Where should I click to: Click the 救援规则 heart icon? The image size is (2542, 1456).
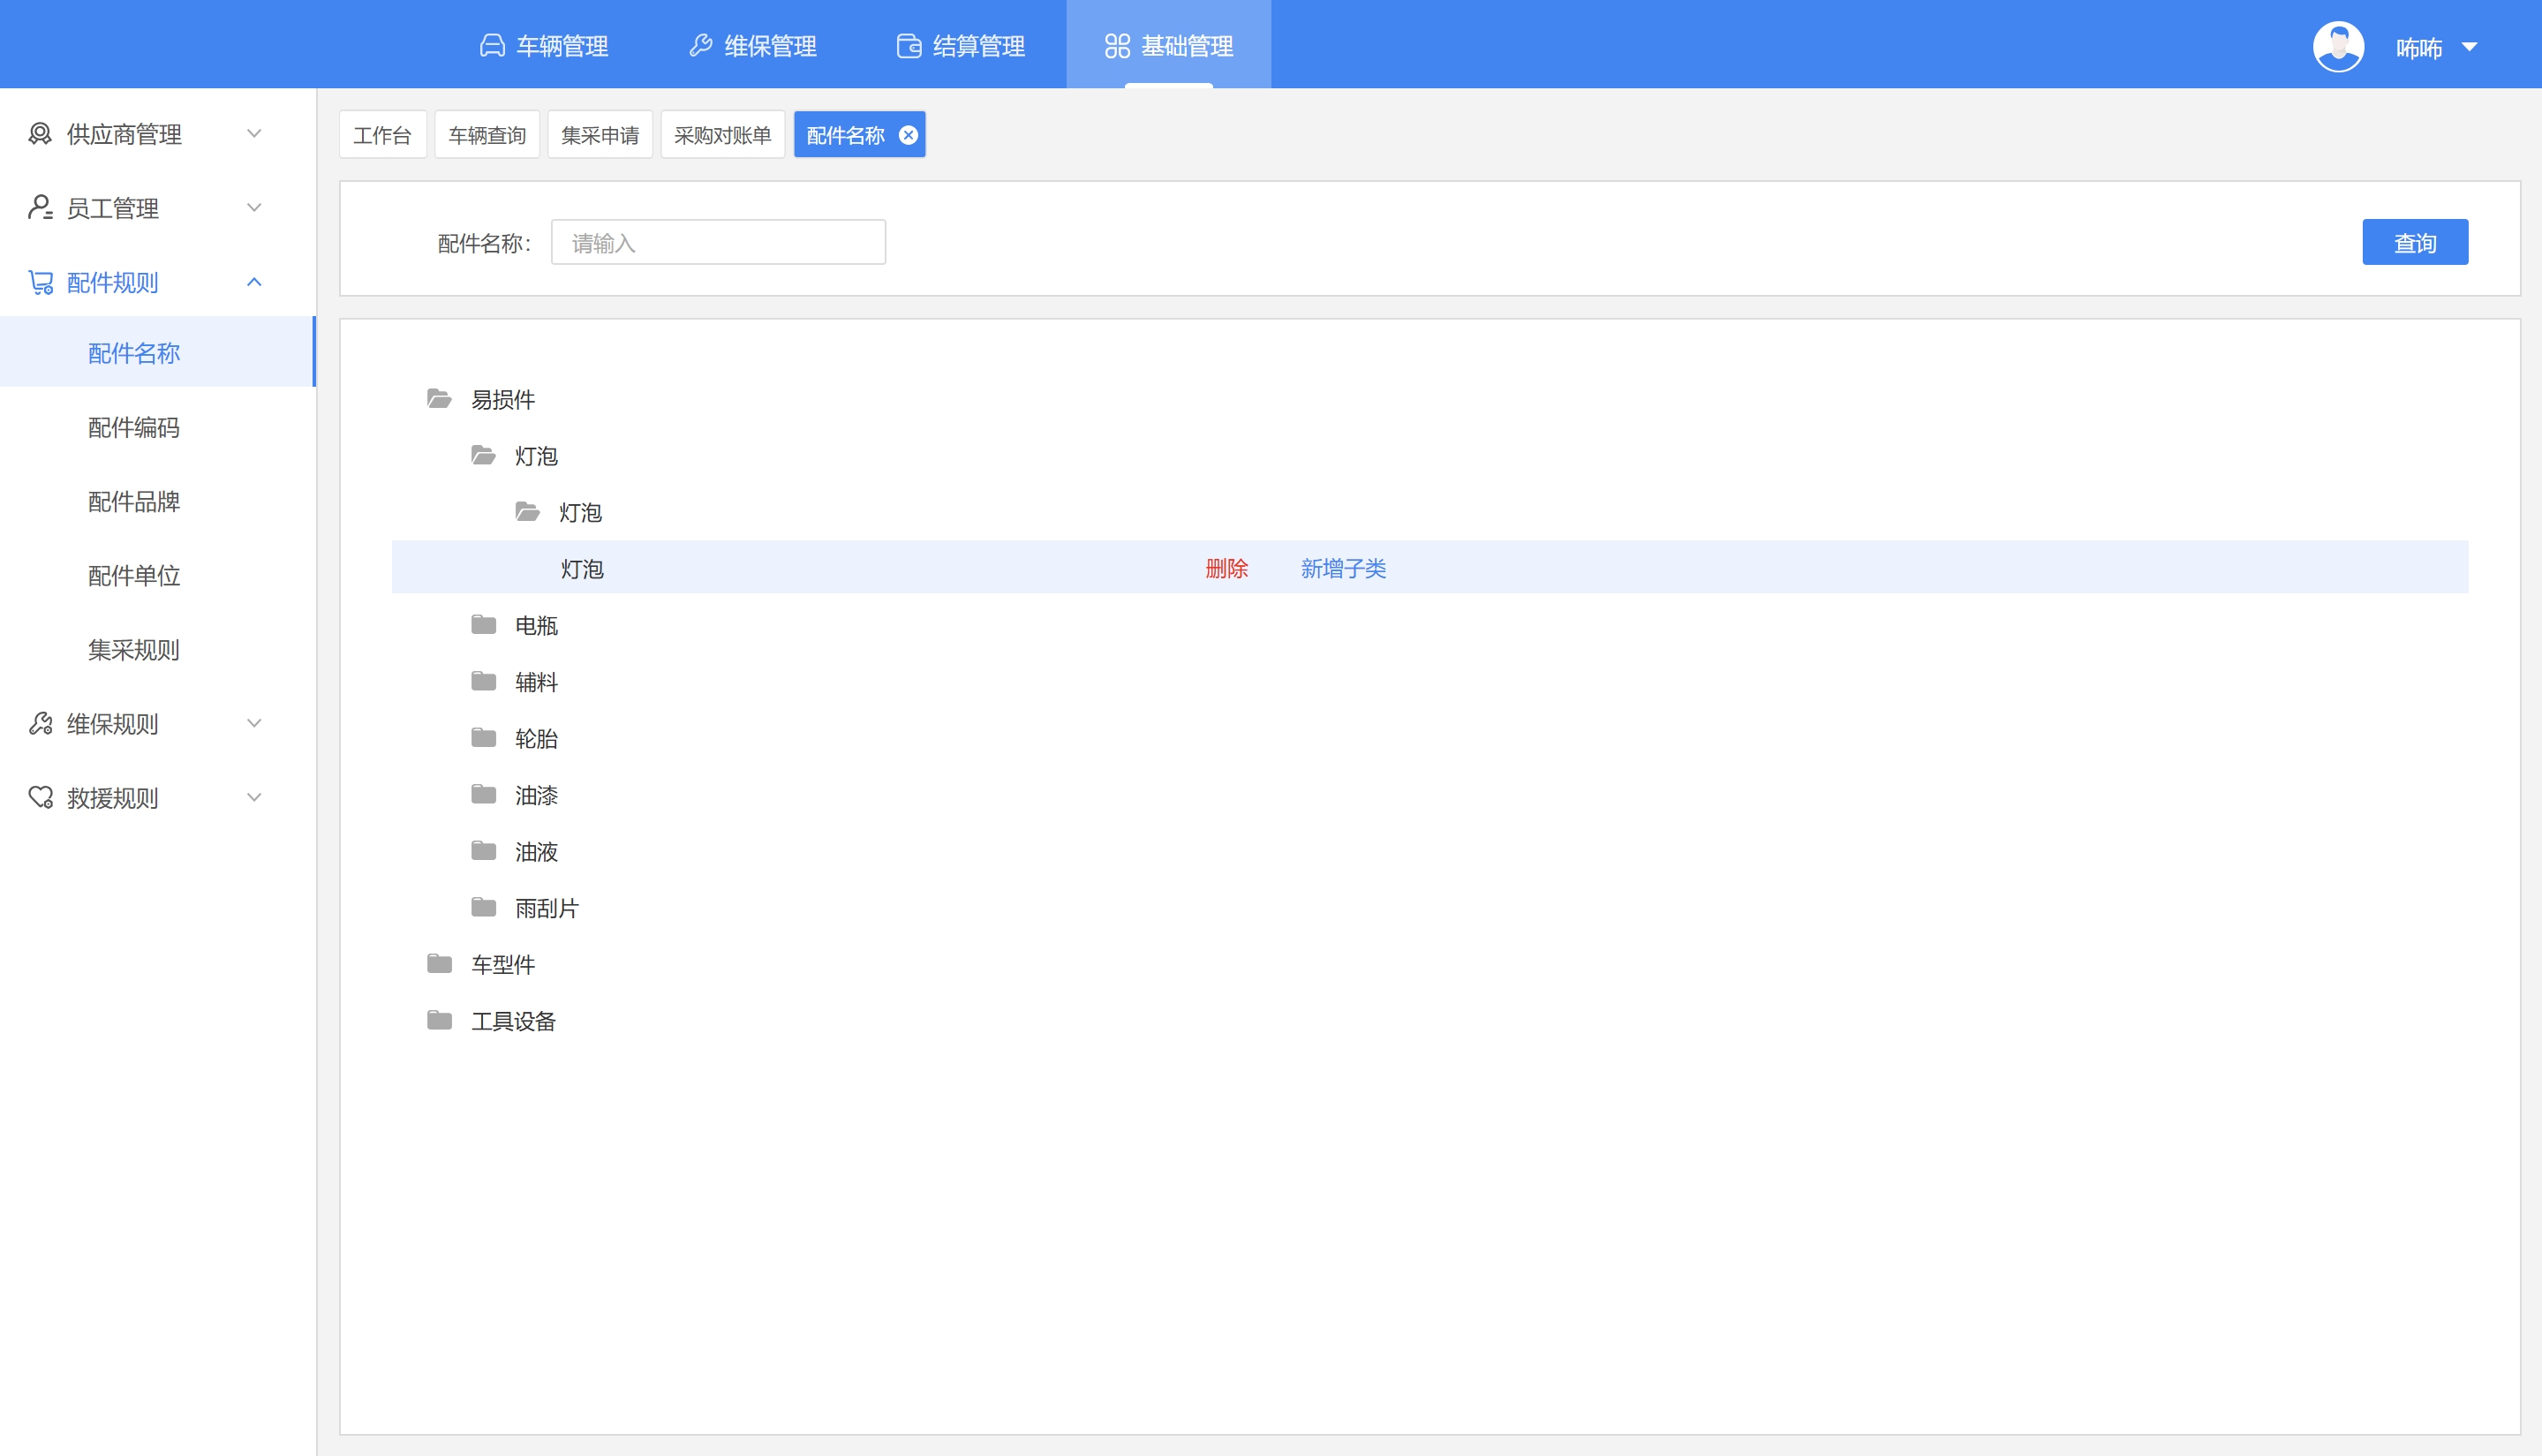[40, 798]
